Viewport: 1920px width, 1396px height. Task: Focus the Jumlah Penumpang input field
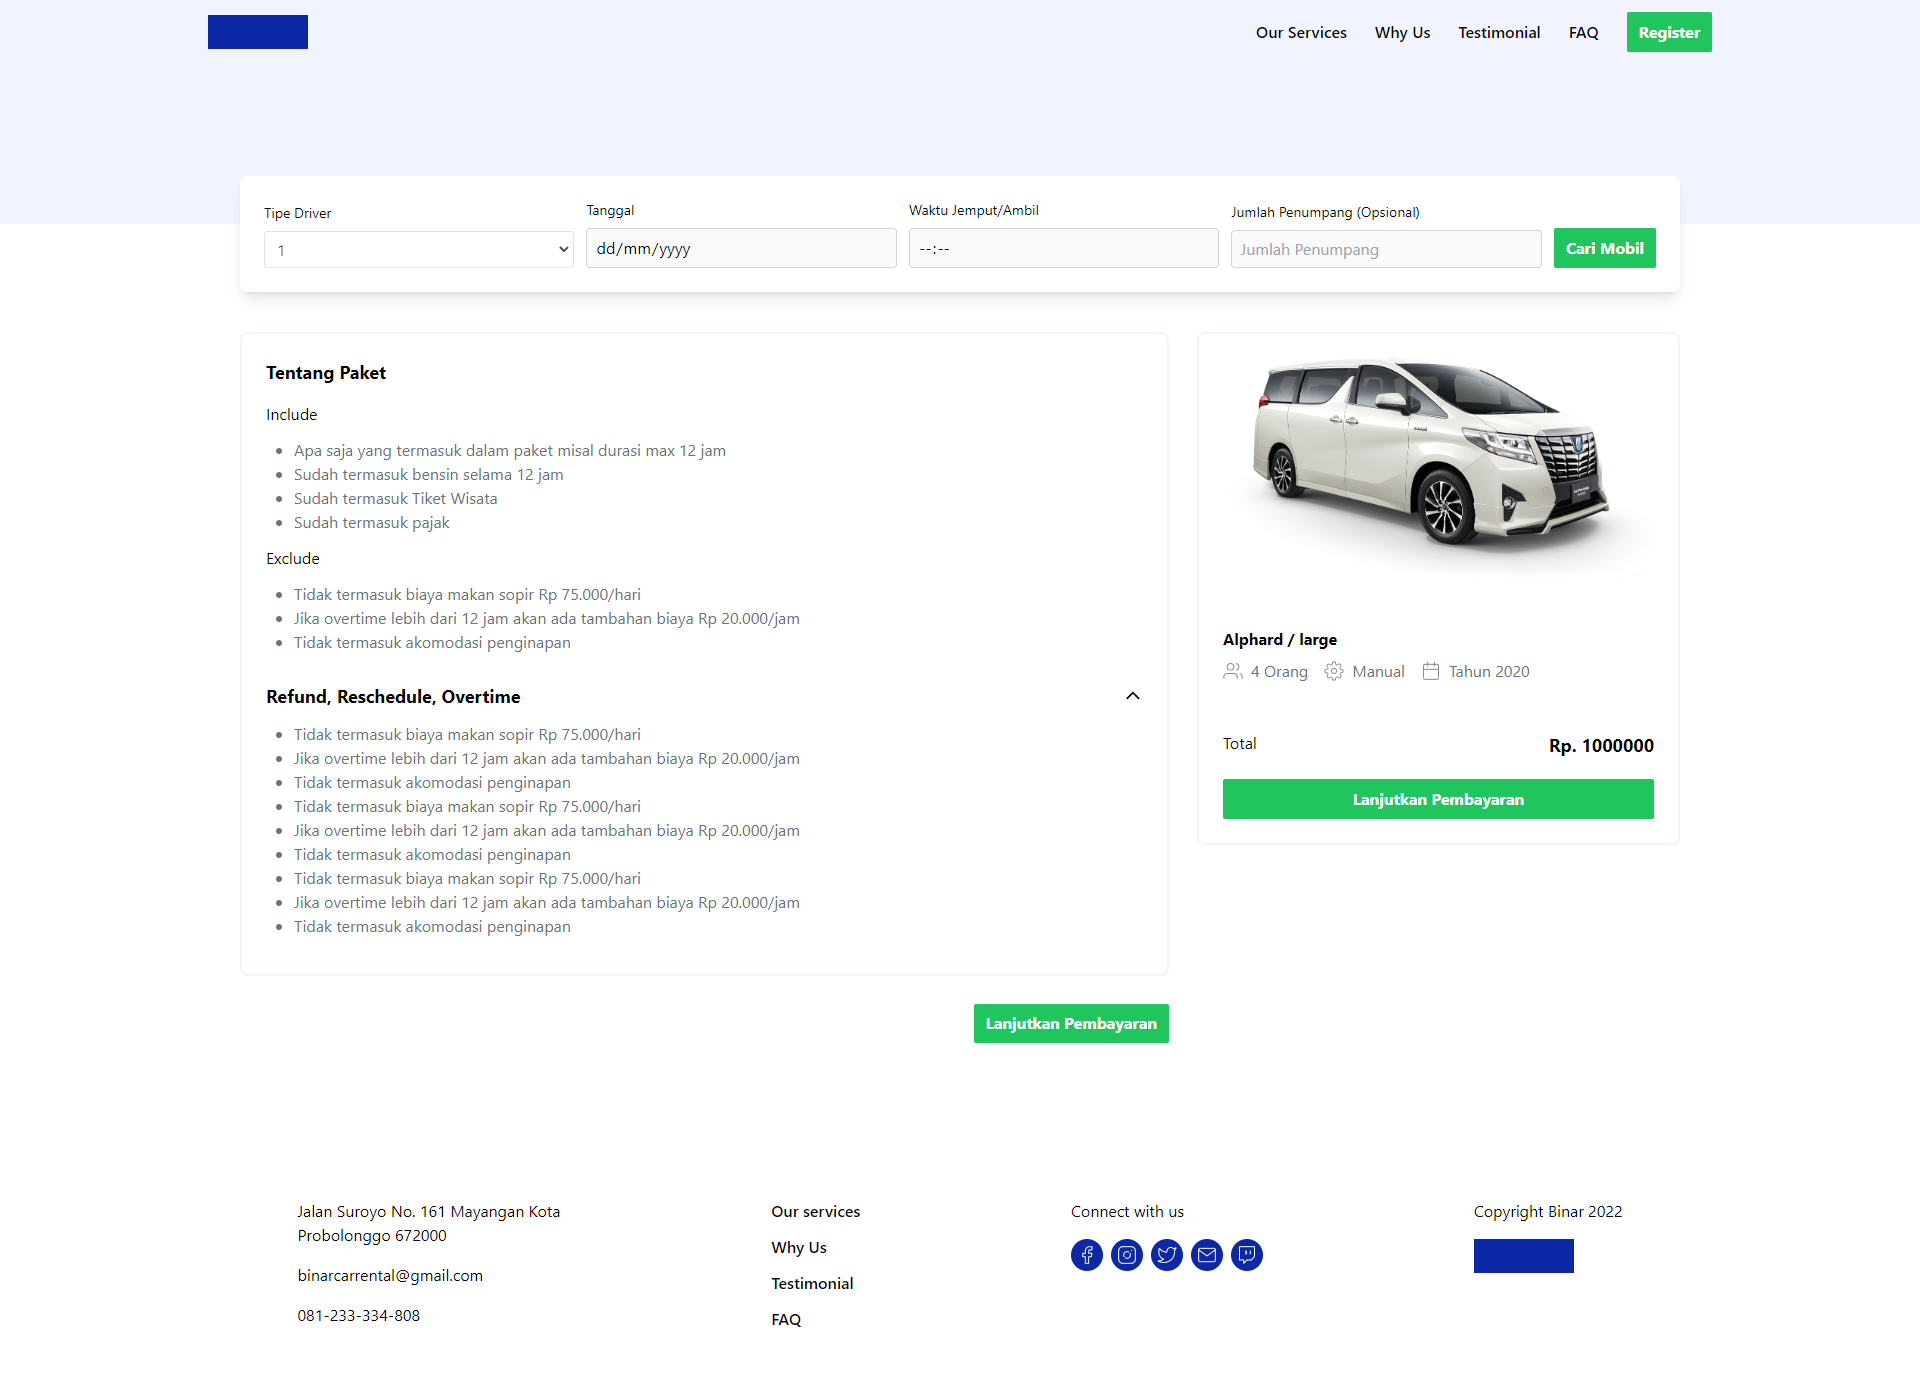[x=1385, y=249]
